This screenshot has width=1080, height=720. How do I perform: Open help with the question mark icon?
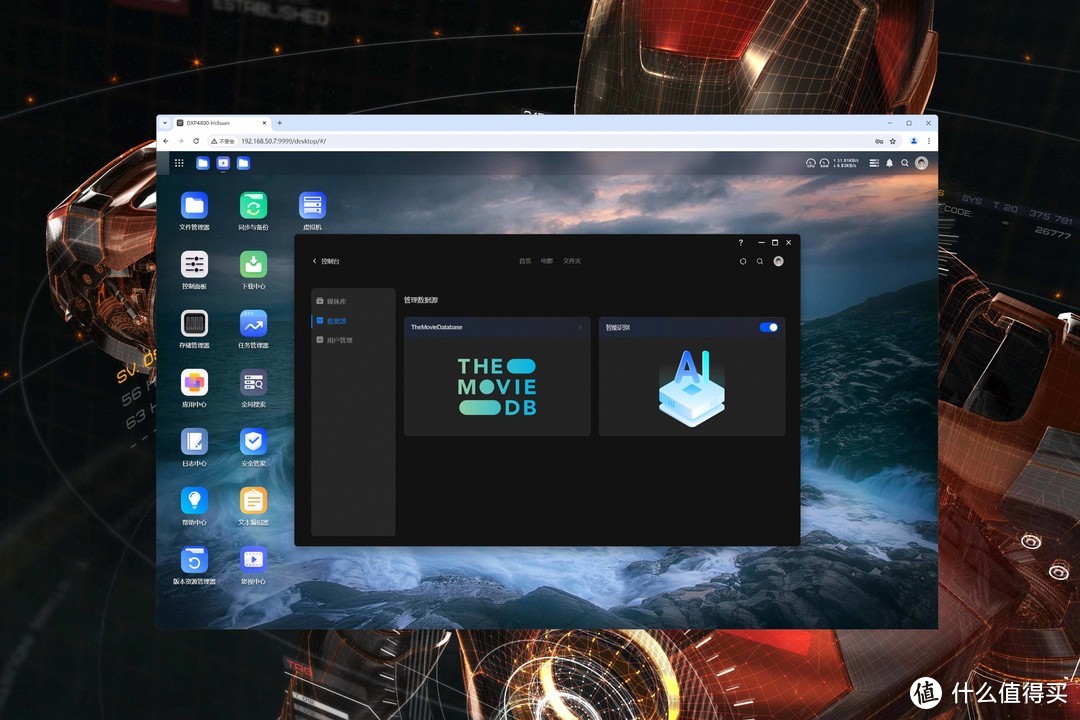[x=741, y=243]
